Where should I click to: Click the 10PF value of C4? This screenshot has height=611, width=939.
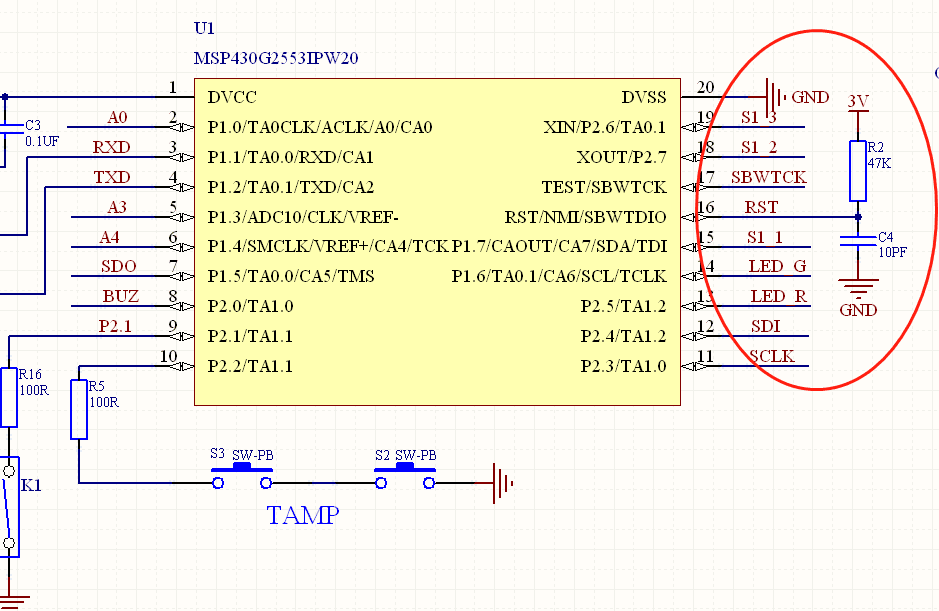coord(892,252)
